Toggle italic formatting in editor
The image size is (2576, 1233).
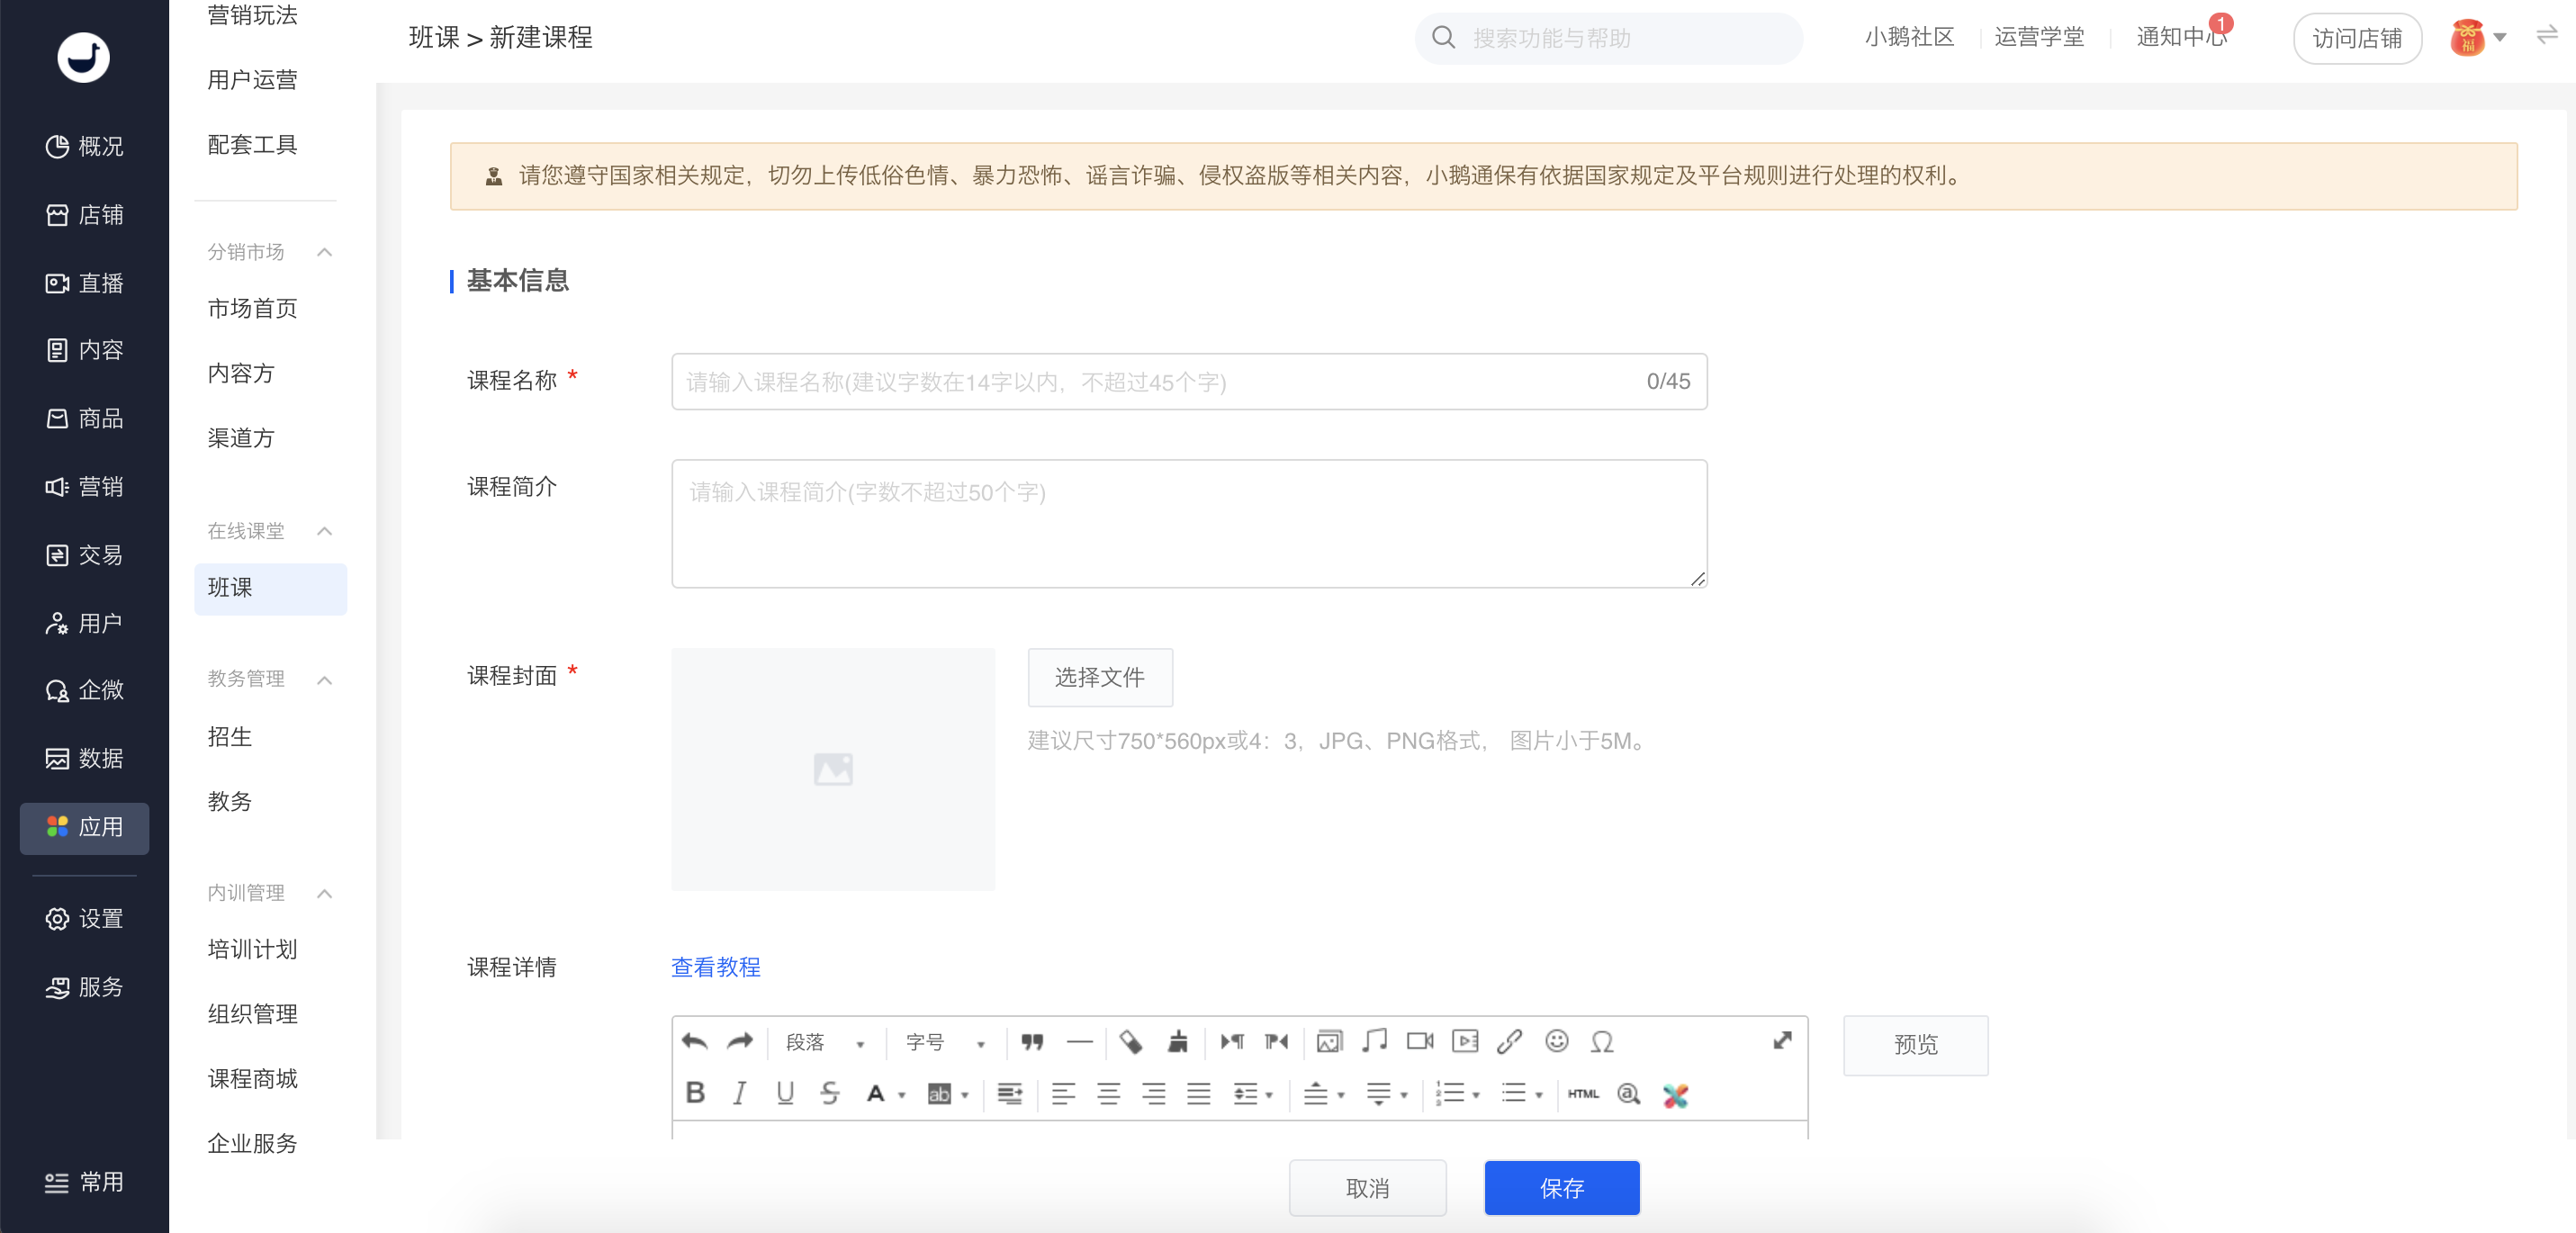tap(740, 1093)
